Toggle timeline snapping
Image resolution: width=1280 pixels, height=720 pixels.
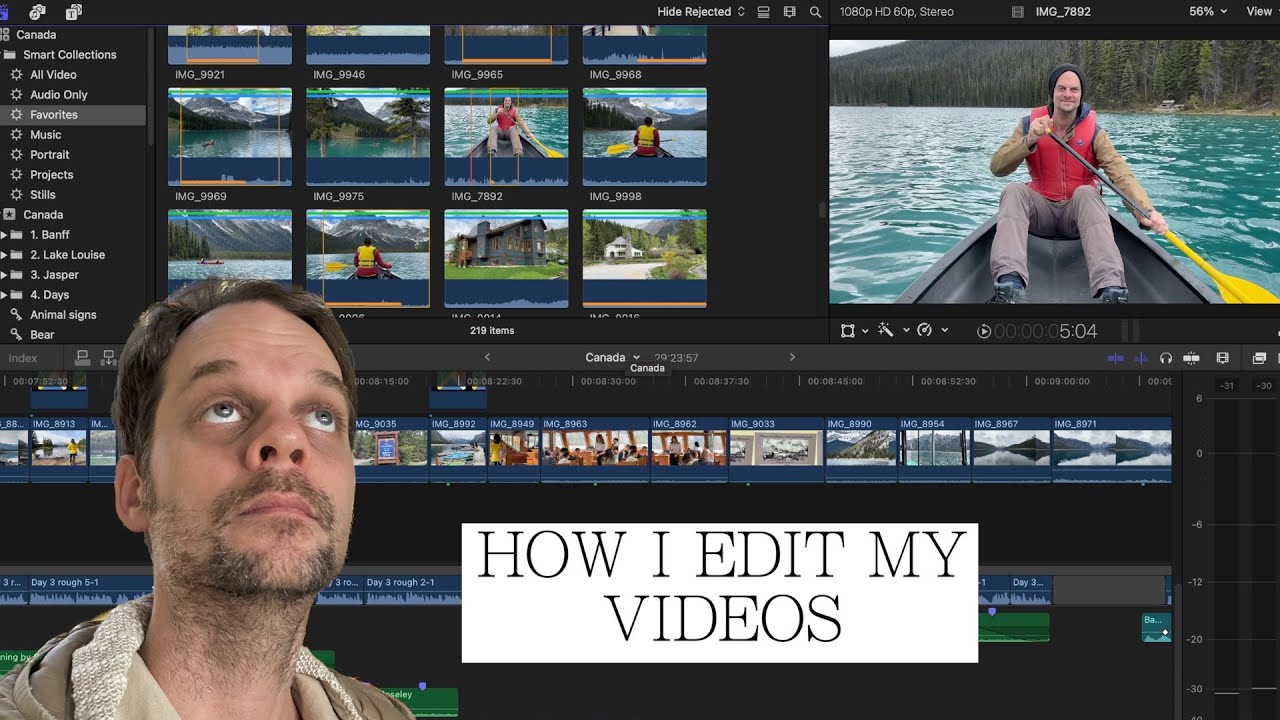1191,358
